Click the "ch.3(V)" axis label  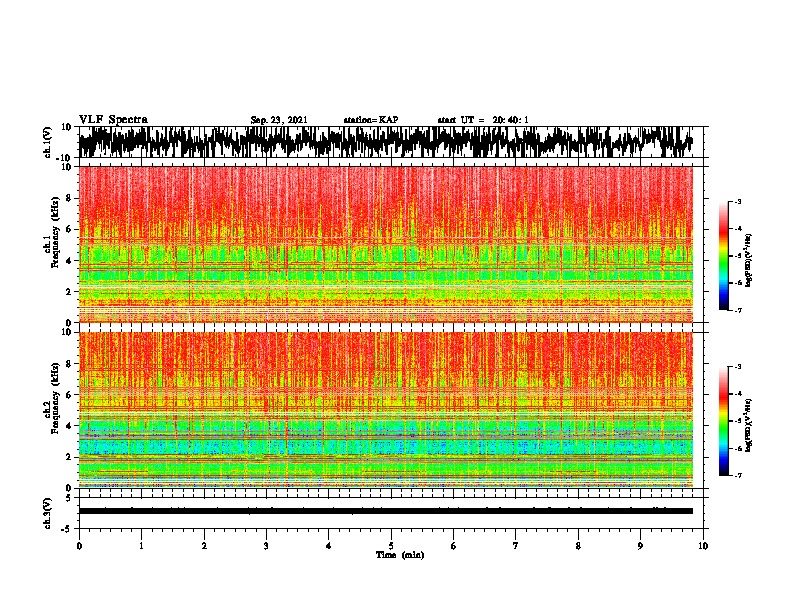48,513
